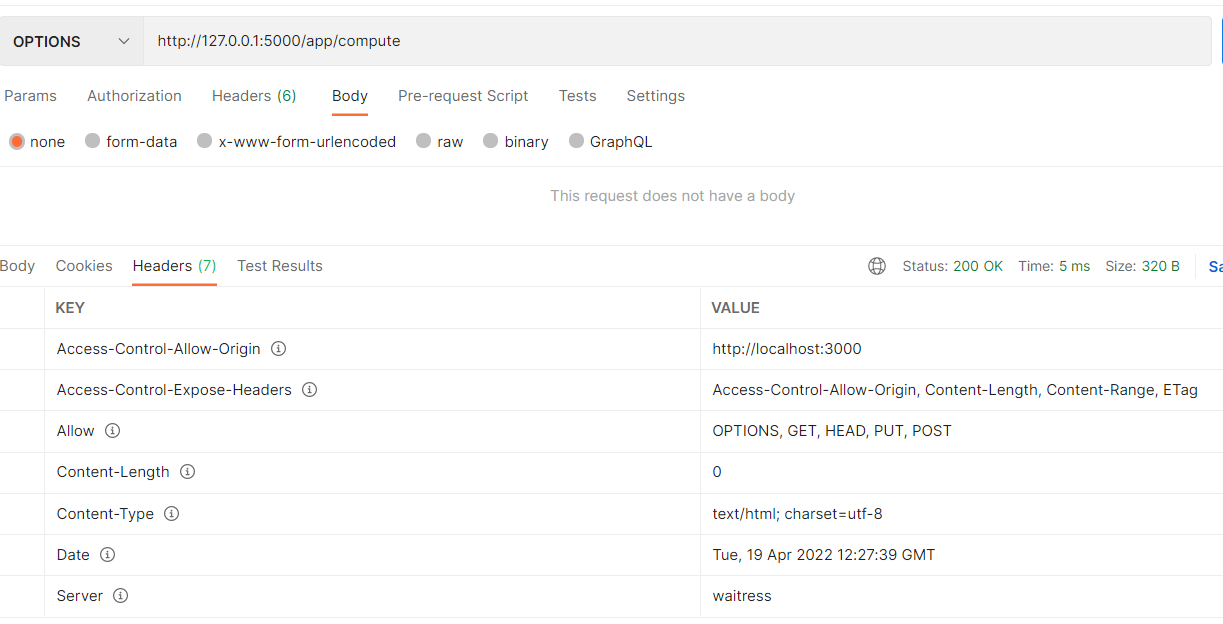Viewport: 1223px width, 624px height.
Task: Click the Content-Type key name
Action: click(105, 514)
